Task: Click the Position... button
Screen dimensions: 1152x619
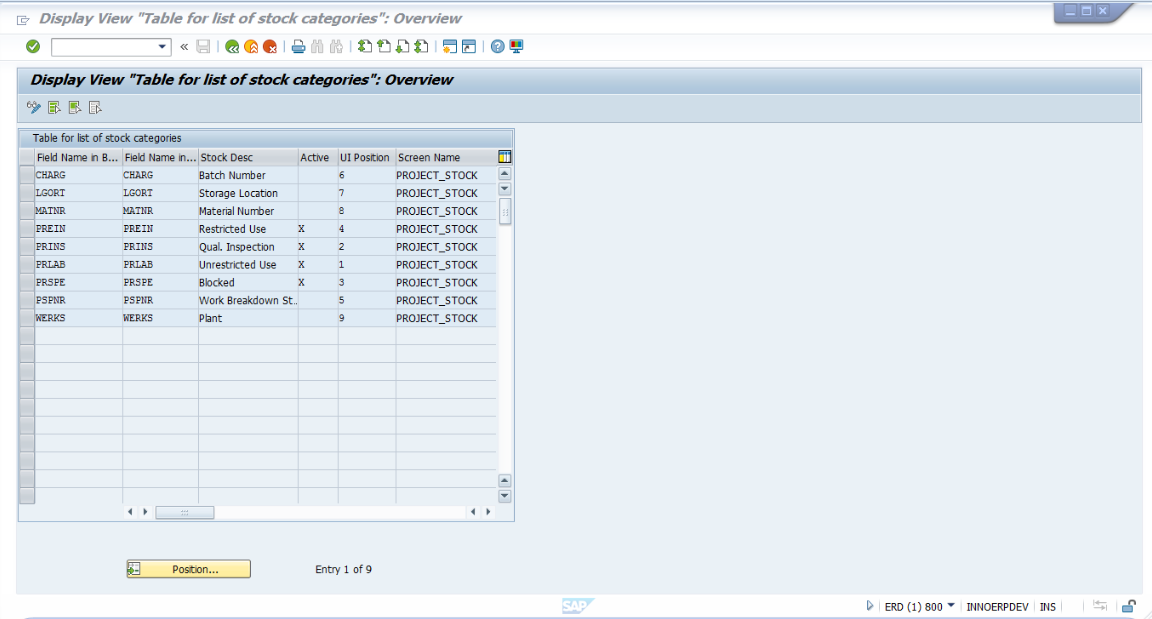Action: pyautogui.click(x=189, y=569)
